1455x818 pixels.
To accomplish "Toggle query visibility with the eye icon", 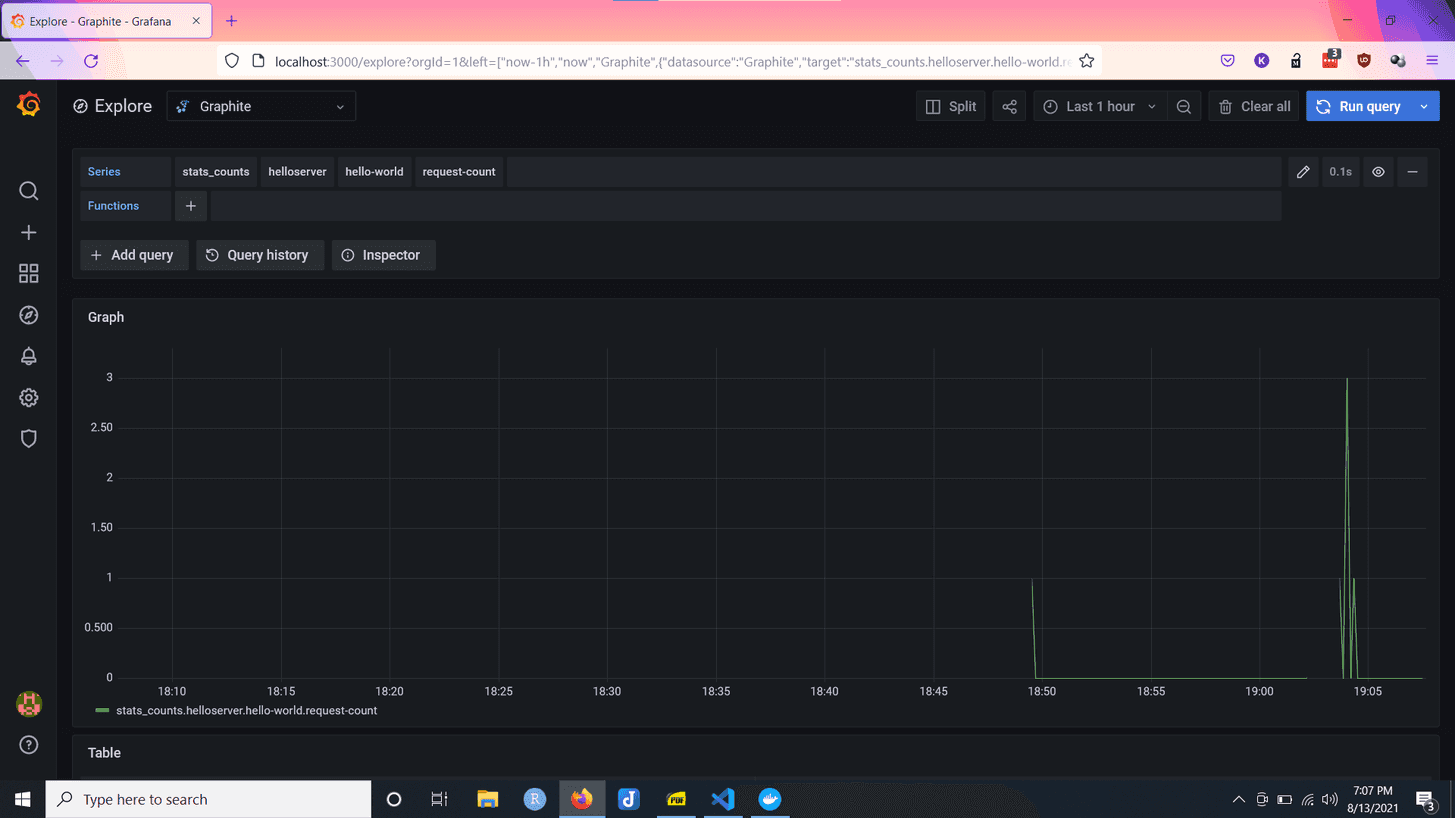I will (x=1378, y=171).
